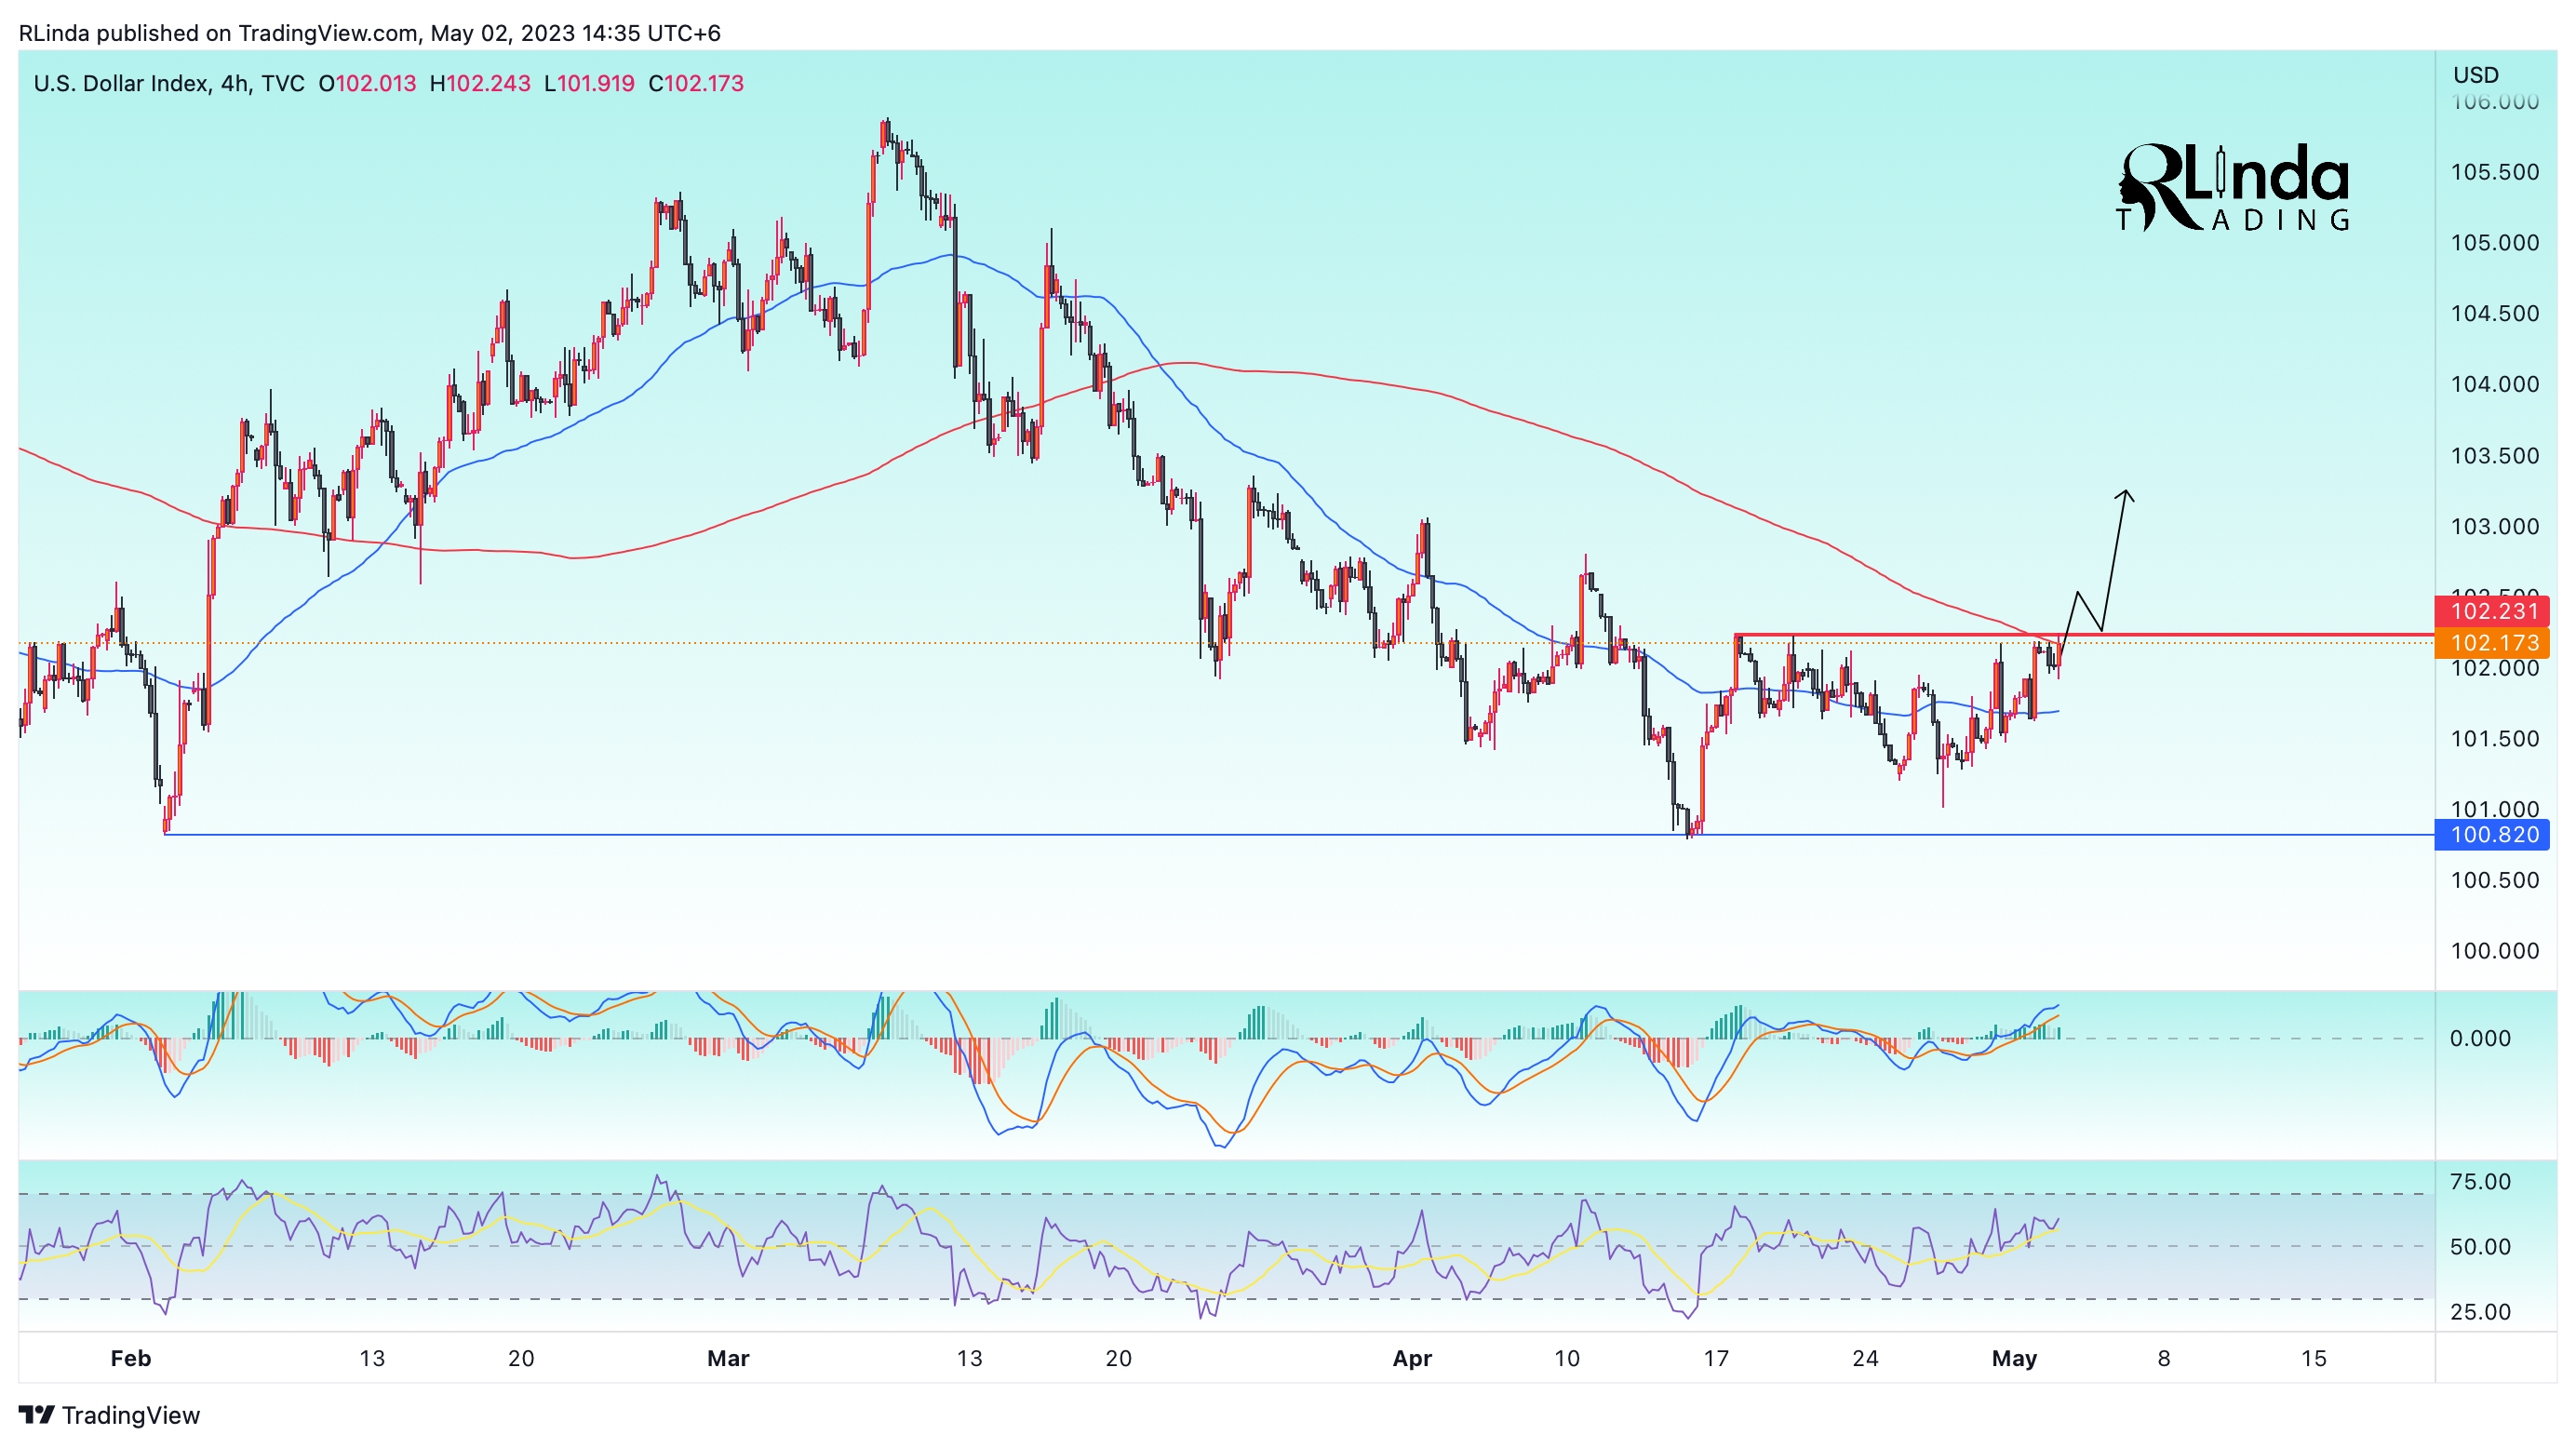Click the 17 date label on time axis
This screenshot has height=1448, width=2576.
pyautogui.click(x=1716, y=1358)
